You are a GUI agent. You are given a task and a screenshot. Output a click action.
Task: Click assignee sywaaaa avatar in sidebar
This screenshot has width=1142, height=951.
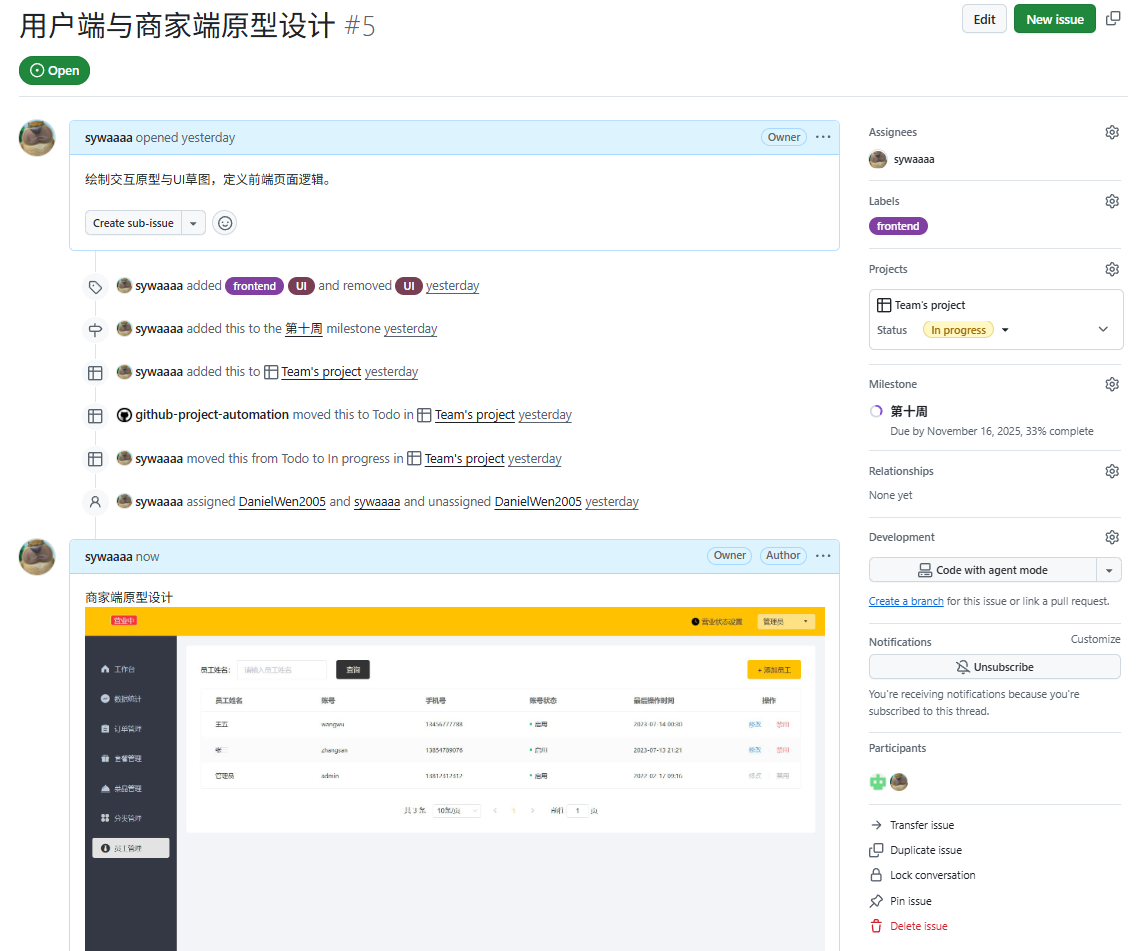(878, 159)
